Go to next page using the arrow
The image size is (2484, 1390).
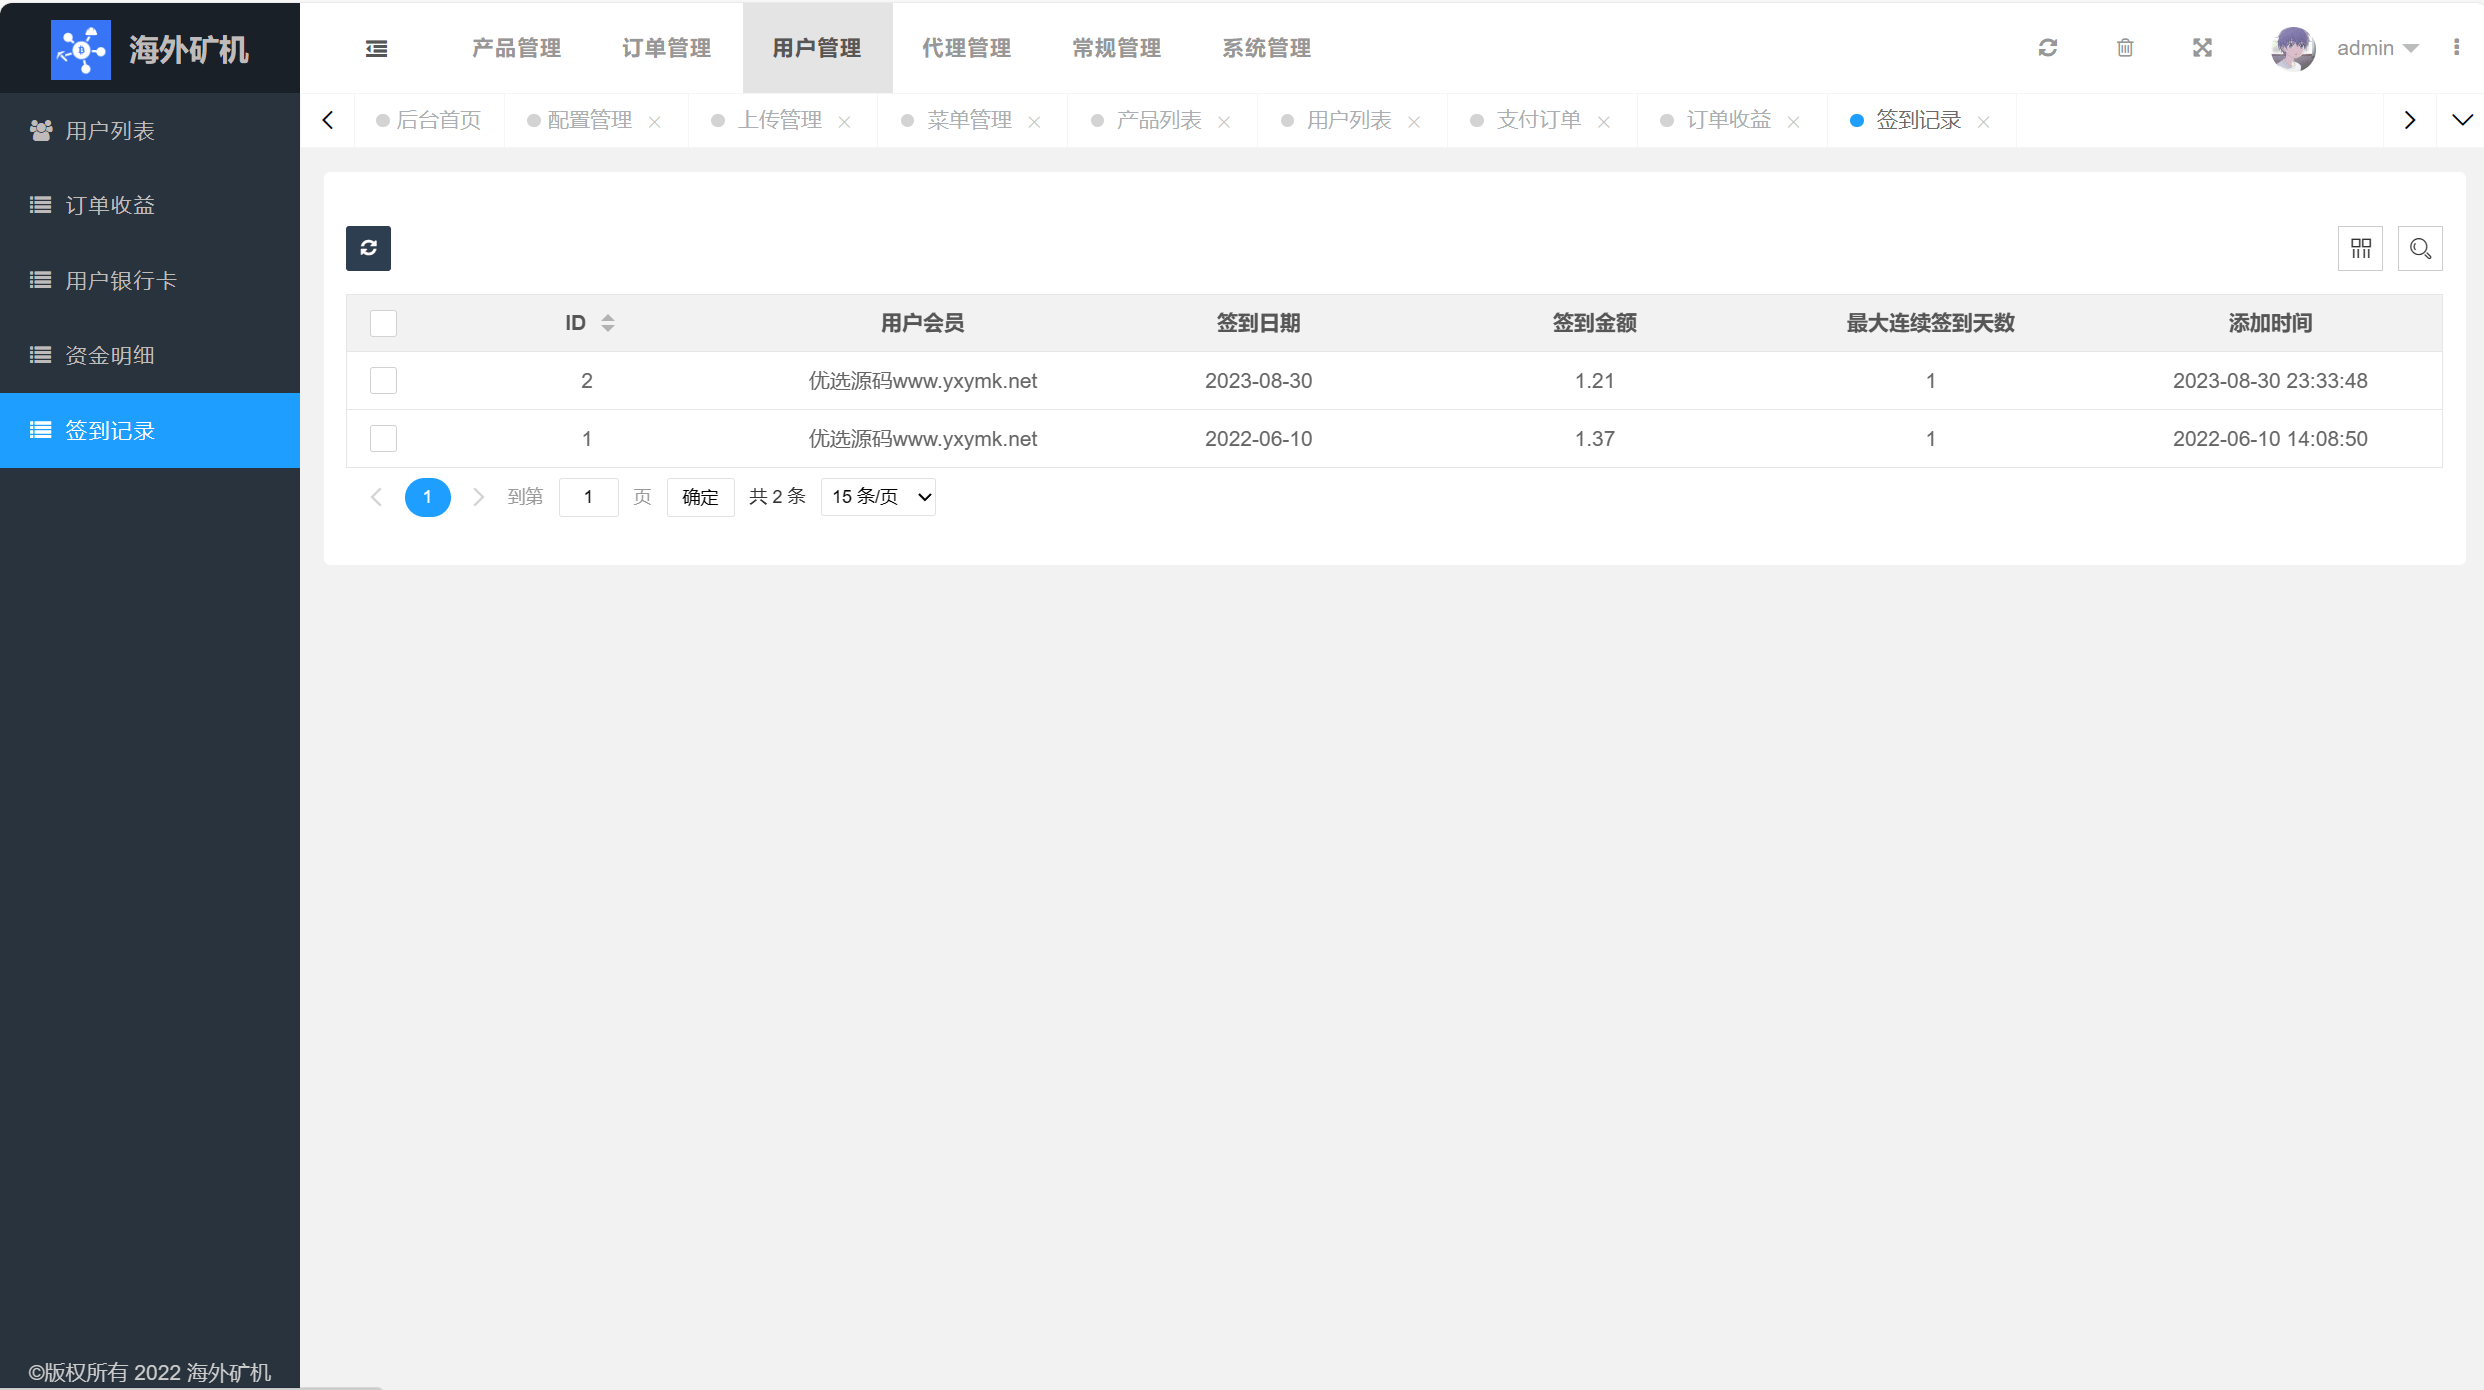pos(478,497)
